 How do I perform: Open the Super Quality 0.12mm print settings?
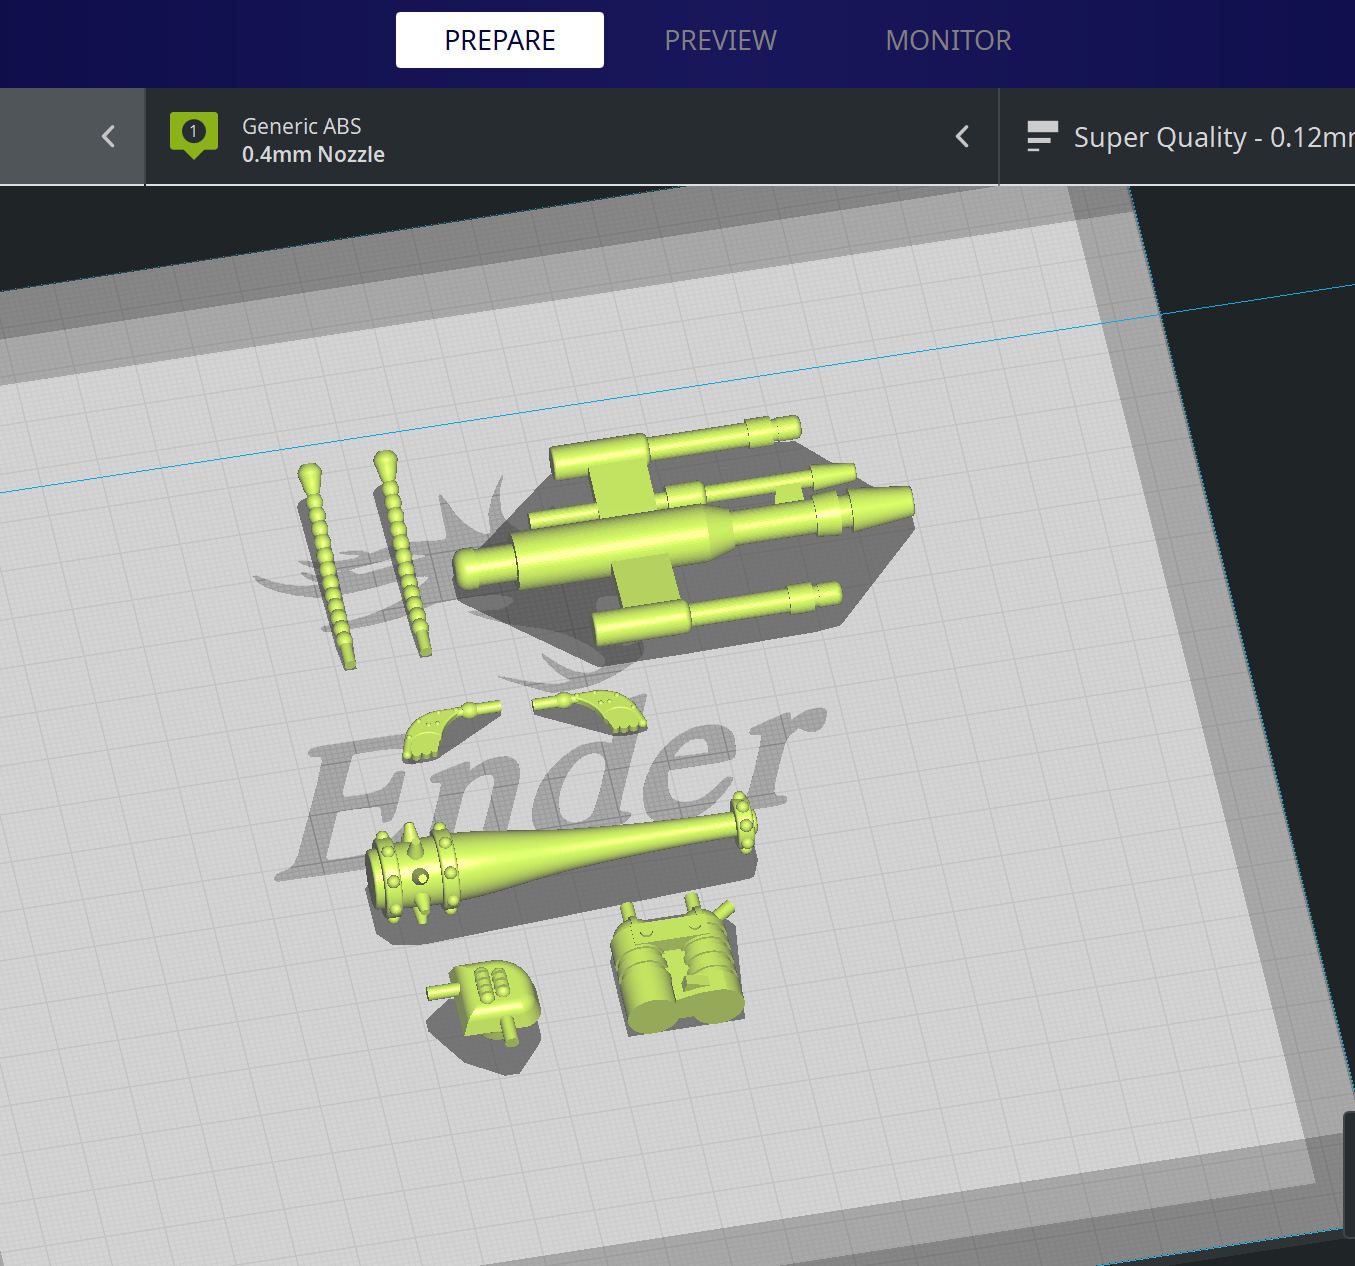coord(1210,137)
